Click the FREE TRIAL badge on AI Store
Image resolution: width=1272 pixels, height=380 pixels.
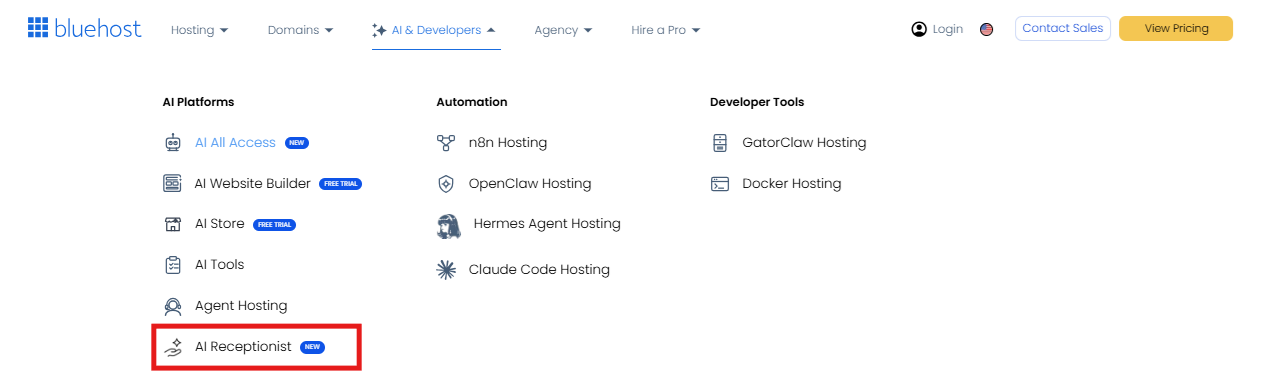(275, 225)
